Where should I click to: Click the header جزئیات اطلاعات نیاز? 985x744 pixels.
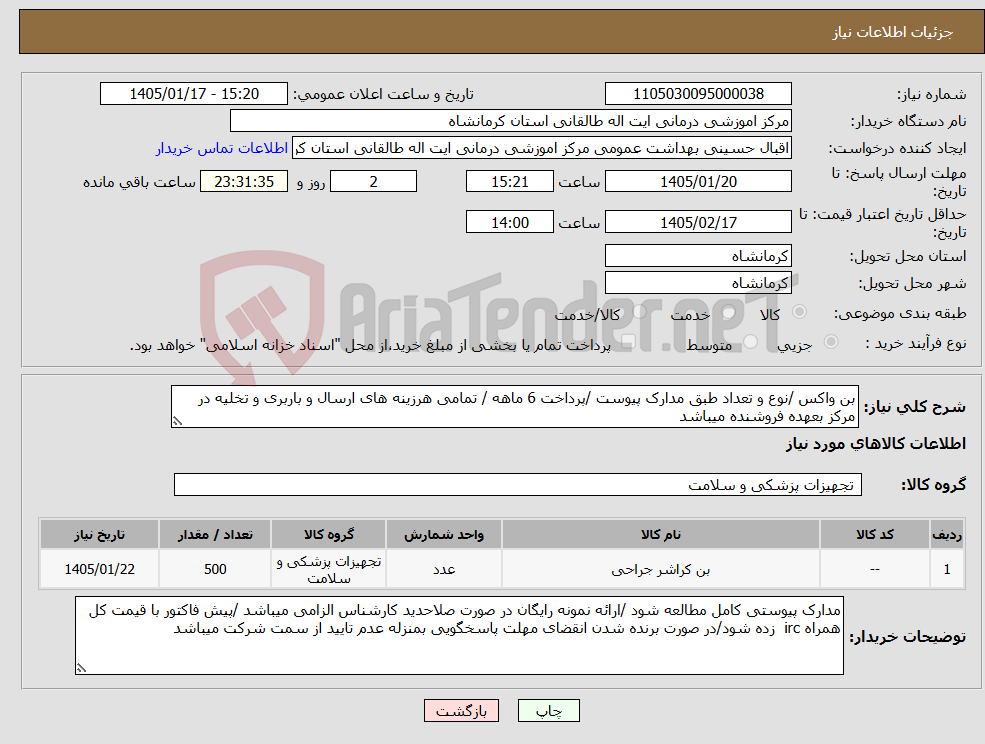click(x=893, y=32)
